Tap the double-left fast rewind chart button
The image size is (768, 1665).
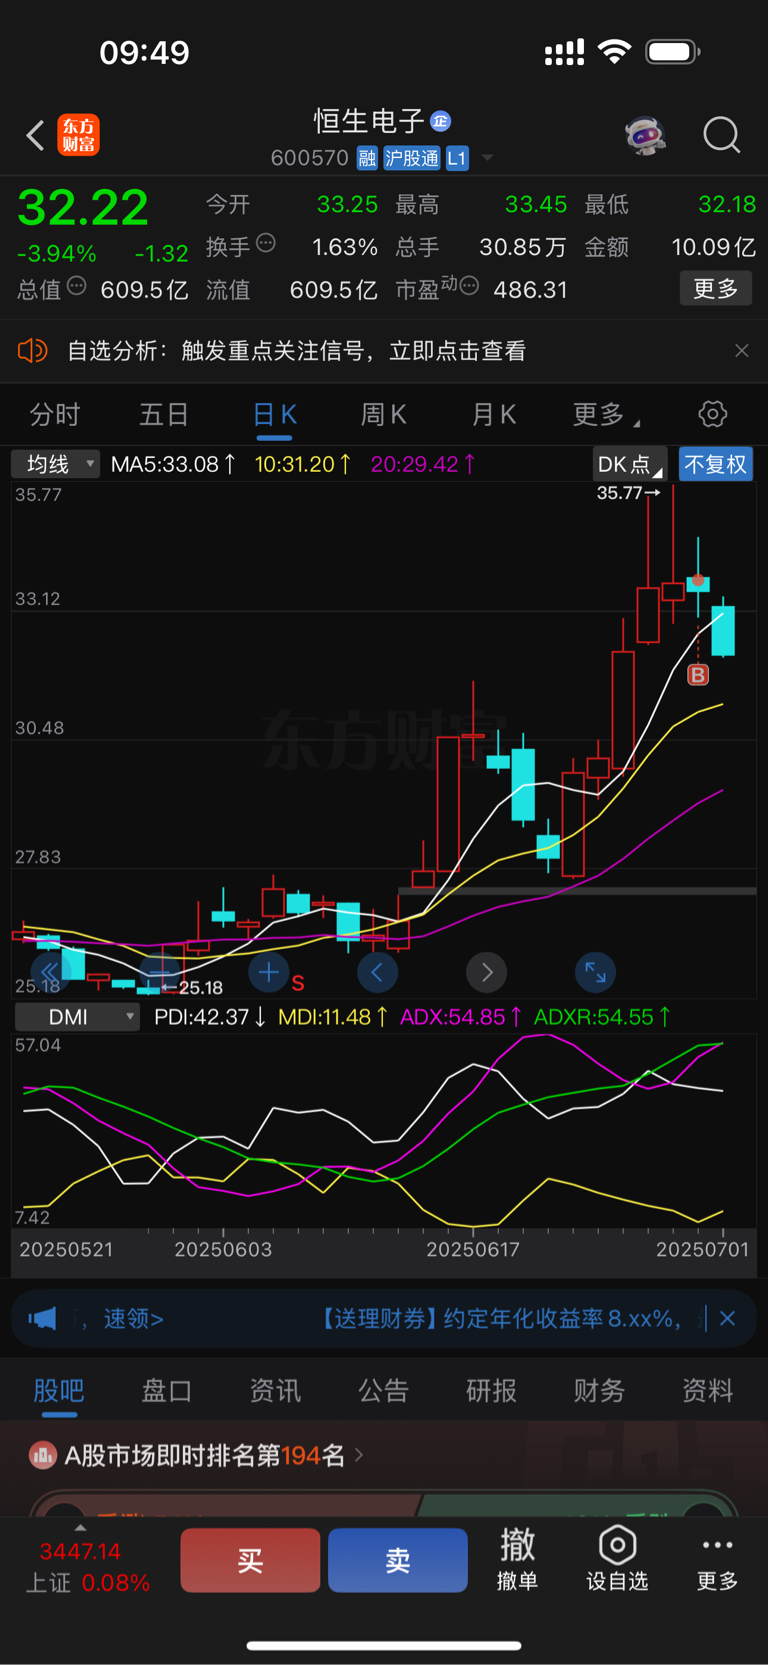click(49, 971)
